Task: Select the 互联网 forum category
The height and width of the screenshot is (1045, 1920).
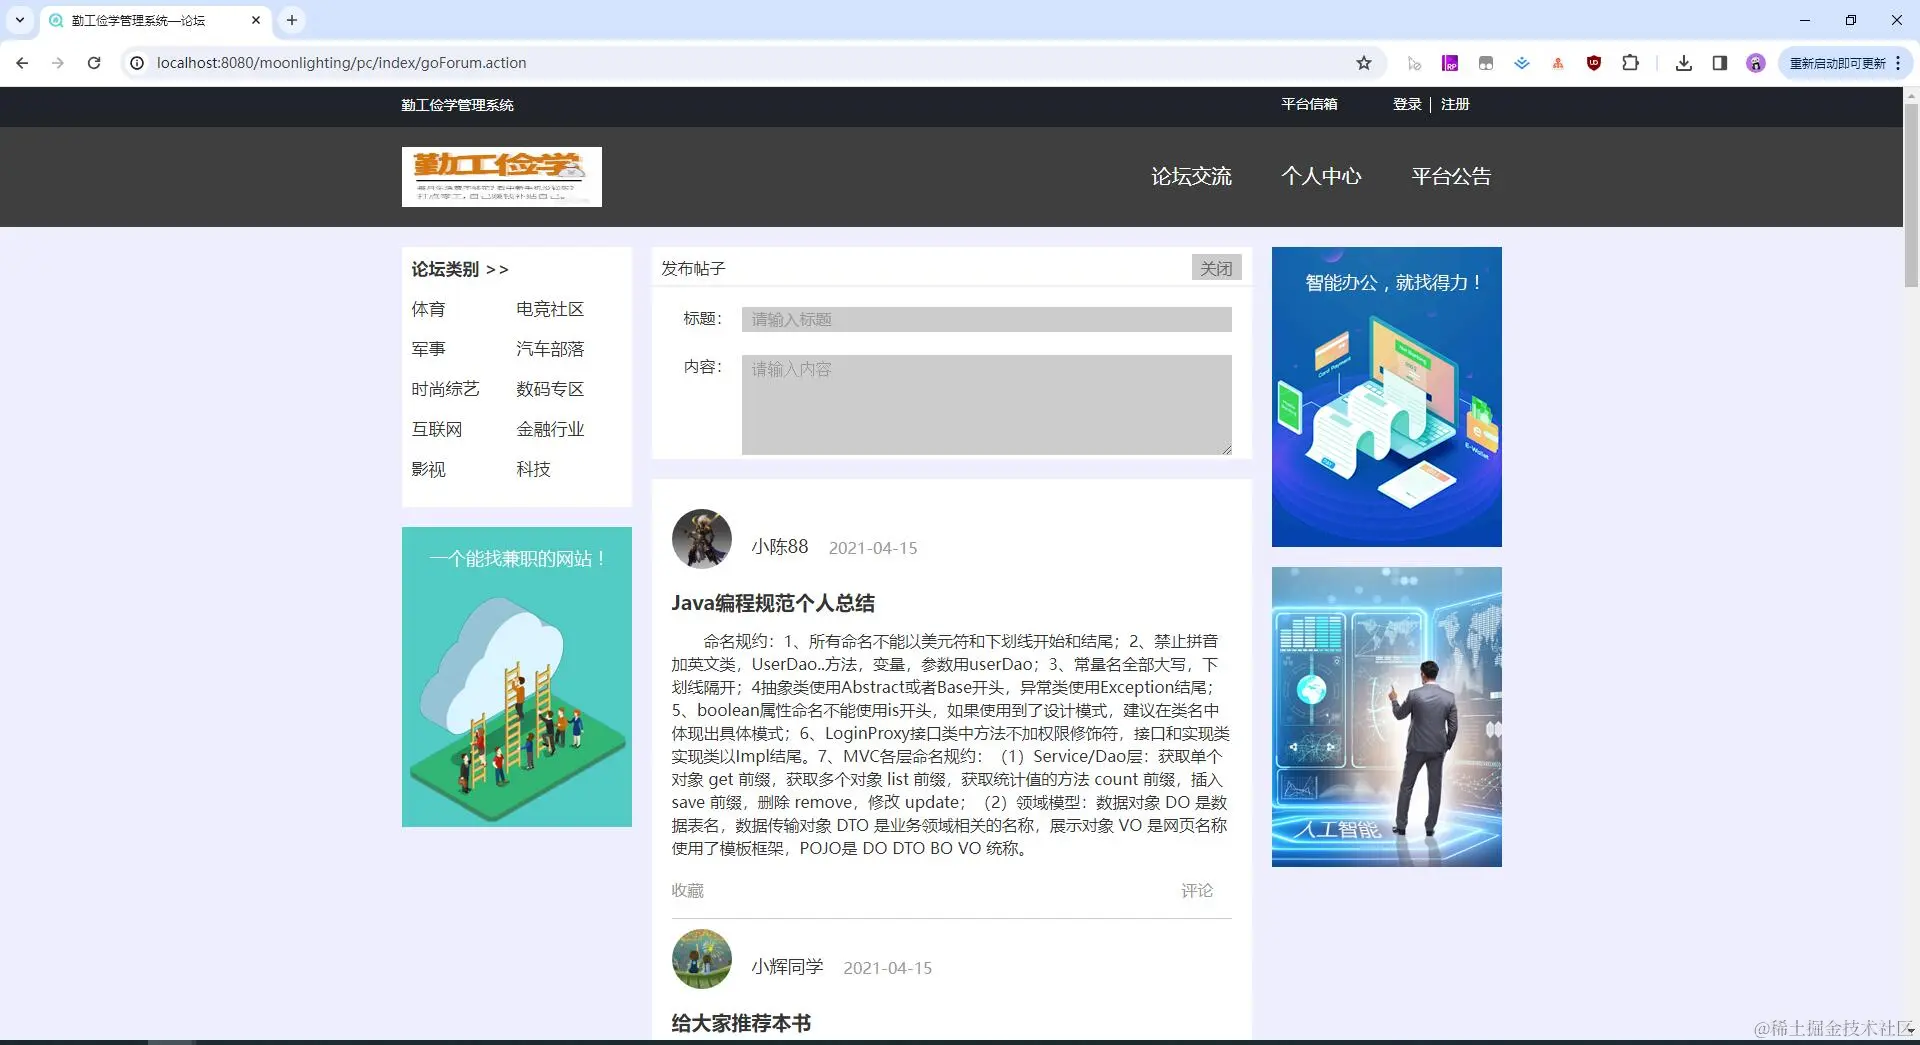Action: click(437, 429)
